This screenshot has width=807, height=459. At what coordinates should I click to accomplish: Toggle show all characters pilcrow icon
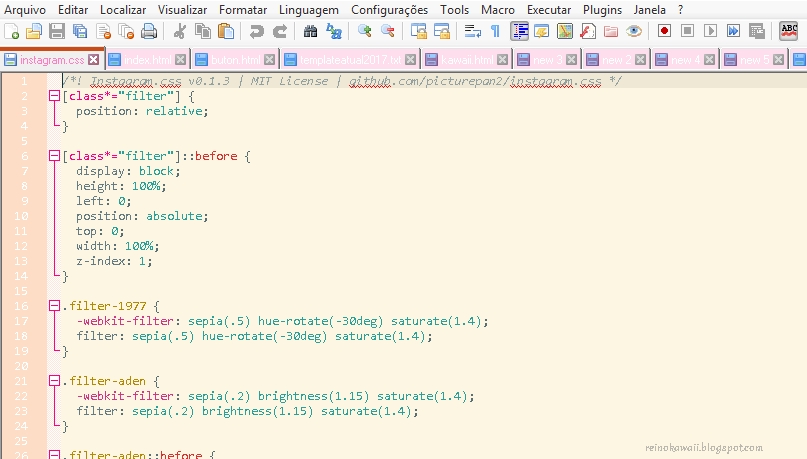[495, 31]
